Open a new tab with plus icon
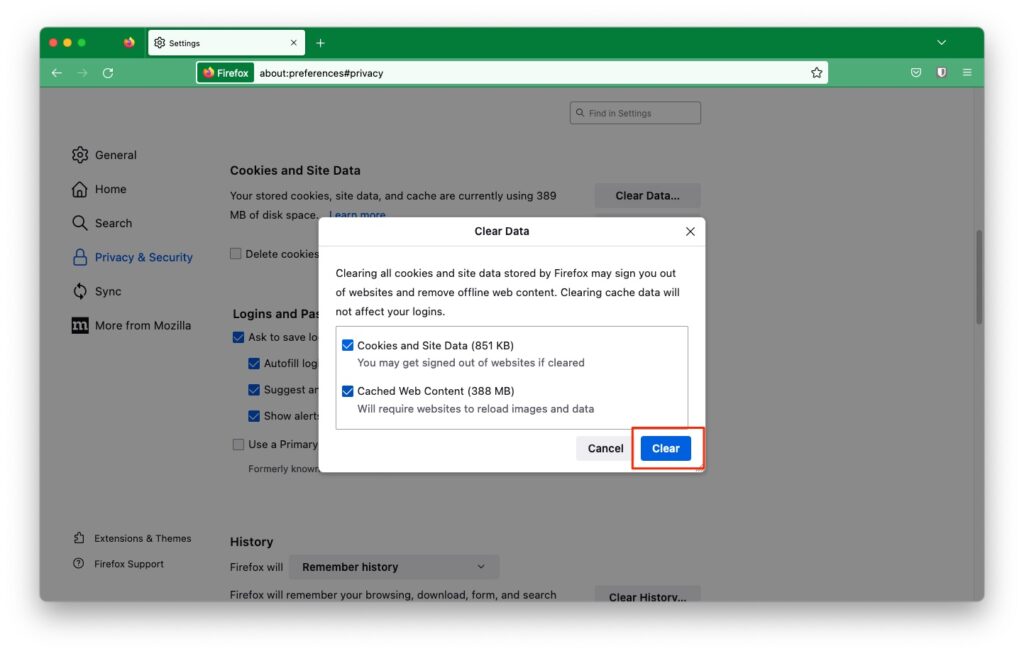The image size is (1024, 654). click(x=321, y=43)
